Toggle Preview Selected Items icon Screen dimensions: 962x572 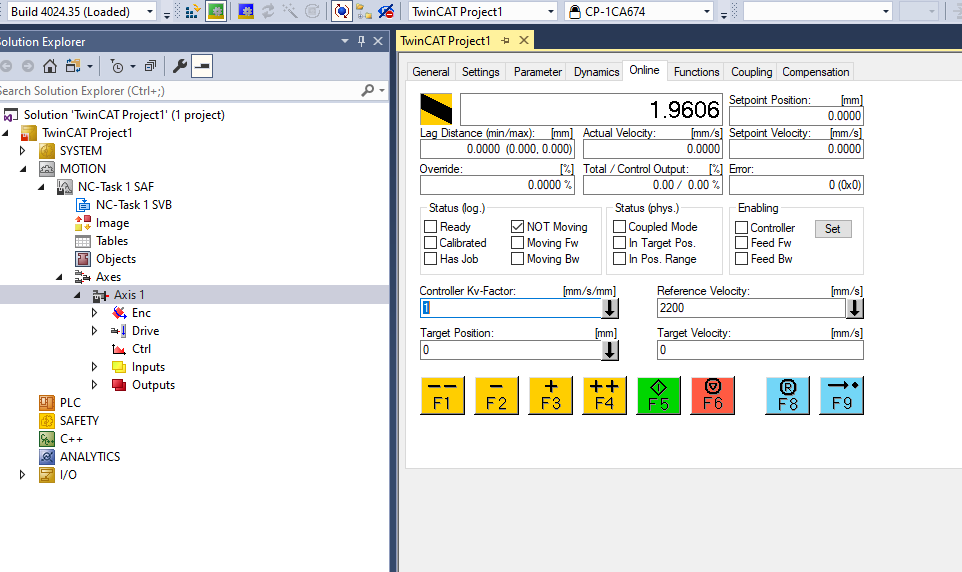click(202, 66)
